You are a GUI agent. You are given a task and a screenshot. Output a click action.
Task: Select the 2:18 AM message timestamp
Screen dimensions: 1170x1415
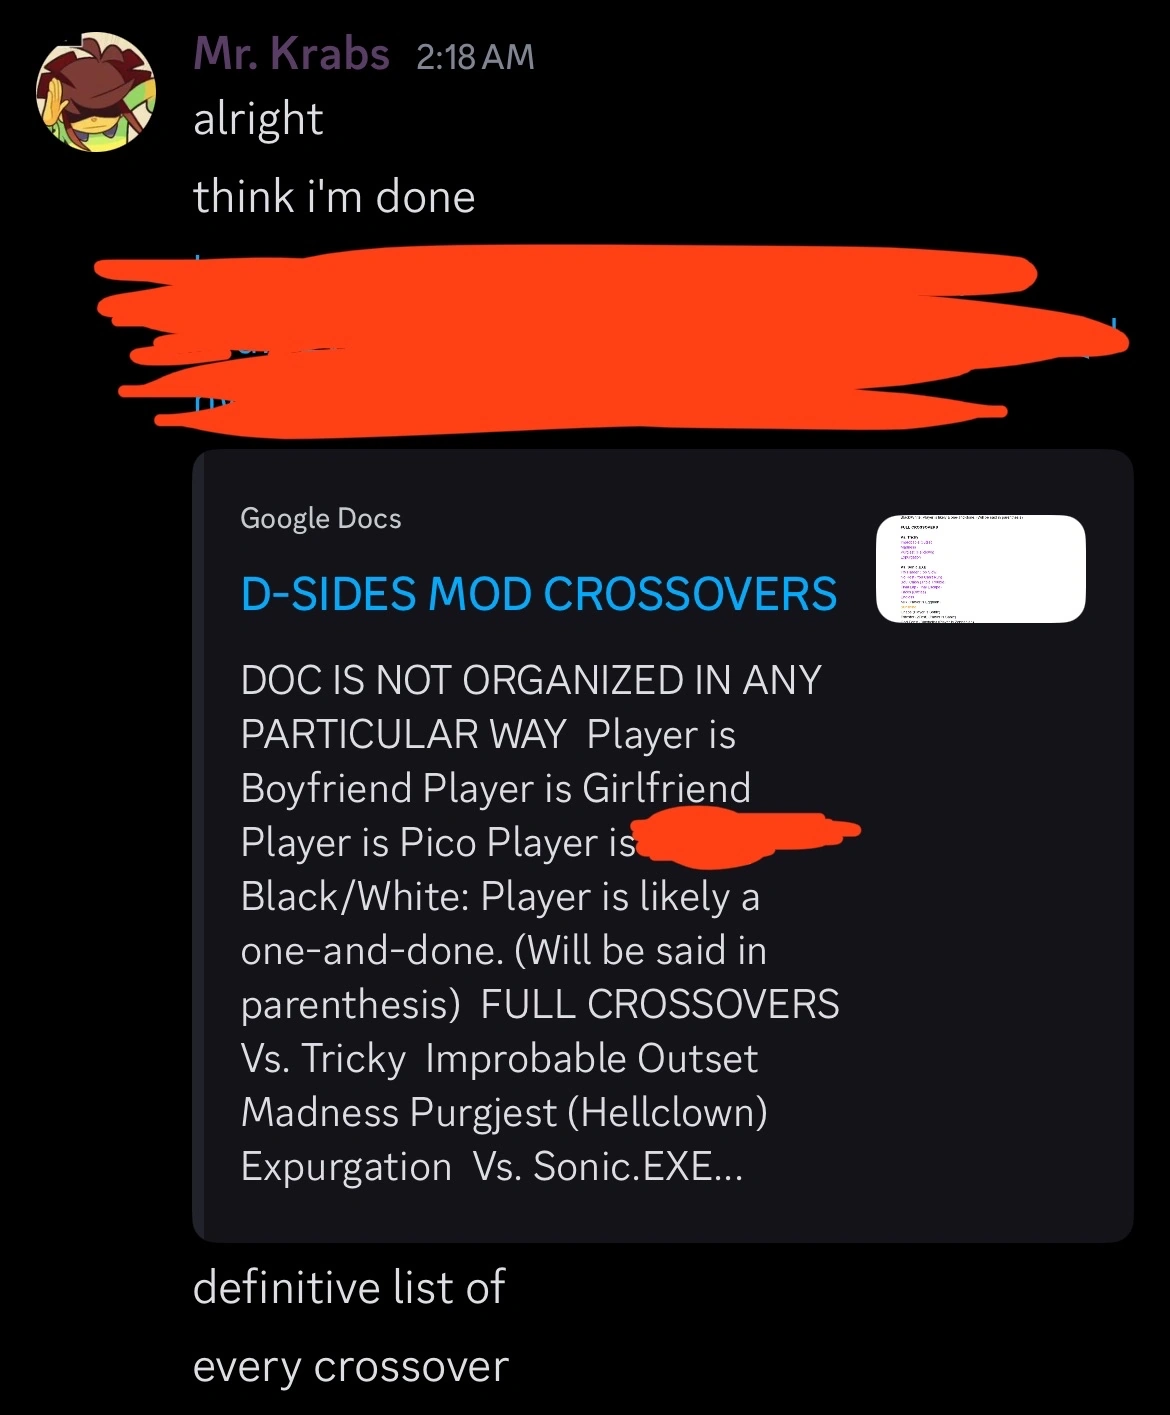coord(475,57)
